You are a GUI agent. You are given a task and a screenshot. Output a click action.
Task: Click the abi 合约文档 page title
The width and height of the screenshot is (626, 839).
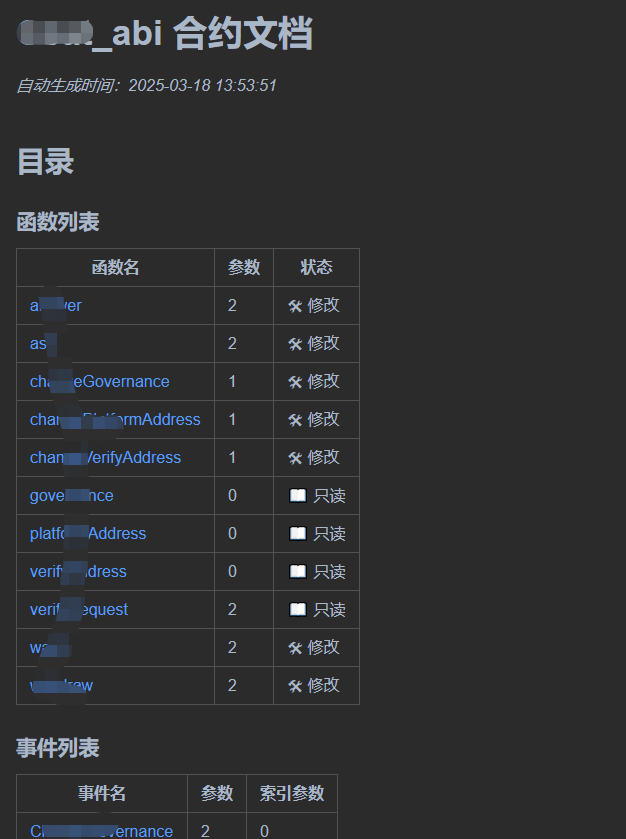(x=165, y=34)
